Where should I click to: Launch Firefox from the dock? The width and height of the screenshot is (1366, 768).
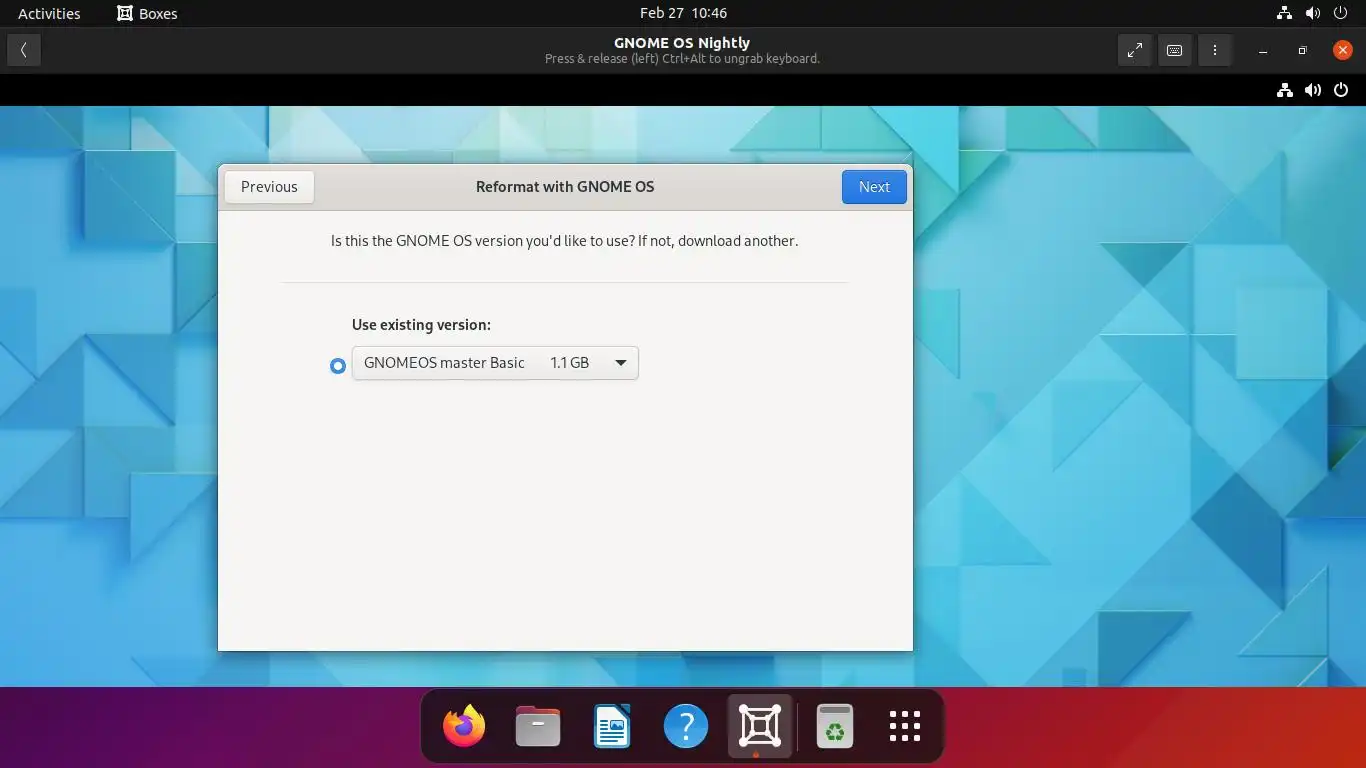[x=464, y=726]
